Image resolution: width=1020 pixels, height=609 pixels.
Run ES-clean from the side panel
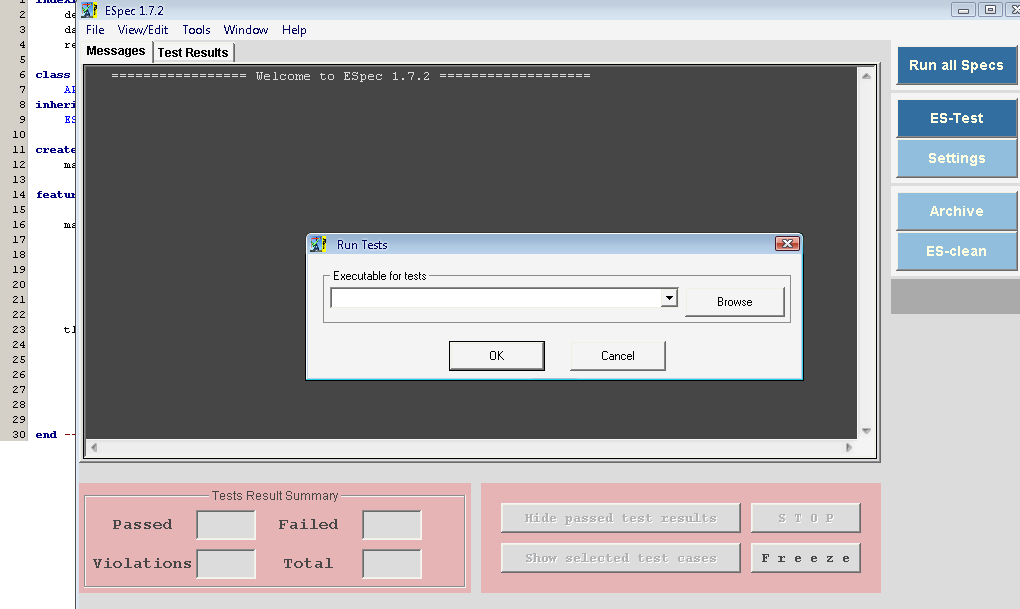[956, 251]
